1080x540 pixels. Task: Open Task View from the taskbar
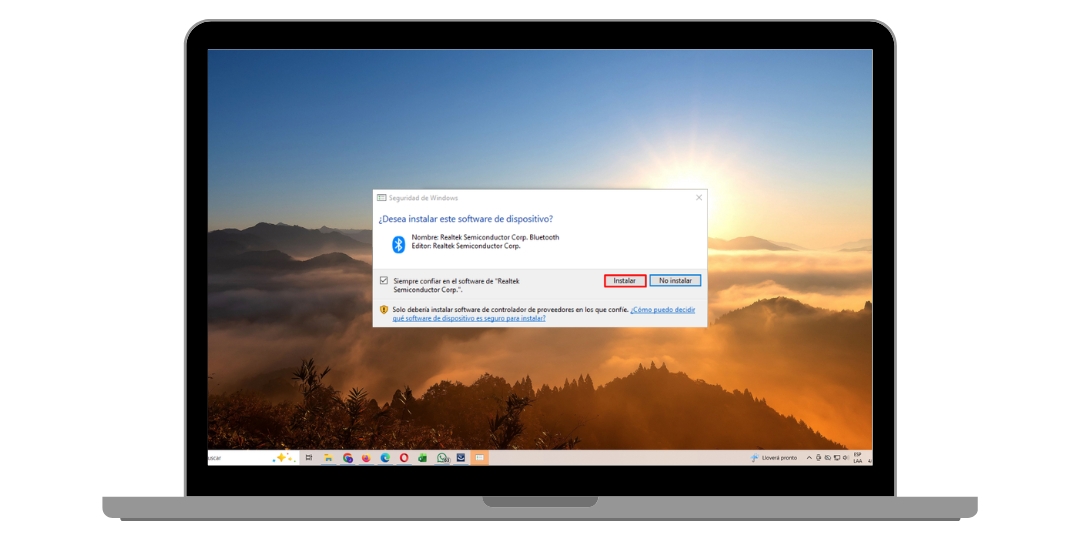click(x=309, y=458)
